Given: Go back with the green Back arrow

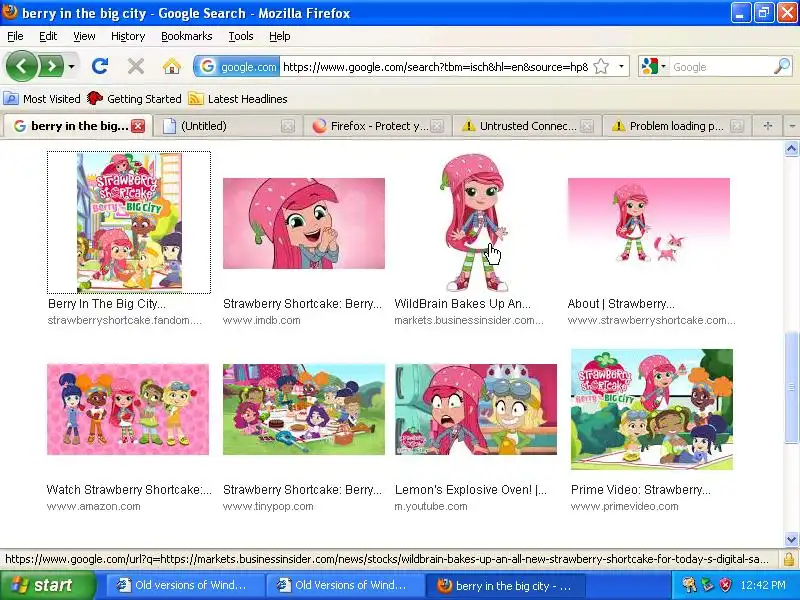Looking at the screenshot, I should 21,66.
